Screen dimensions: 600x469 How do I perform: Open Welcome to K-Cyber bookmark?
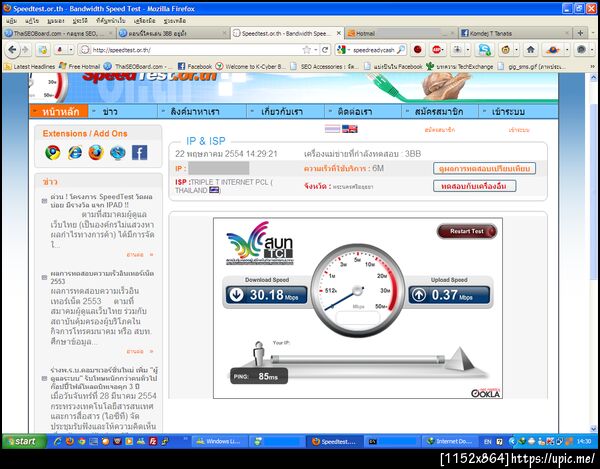[x=251, y=67]
